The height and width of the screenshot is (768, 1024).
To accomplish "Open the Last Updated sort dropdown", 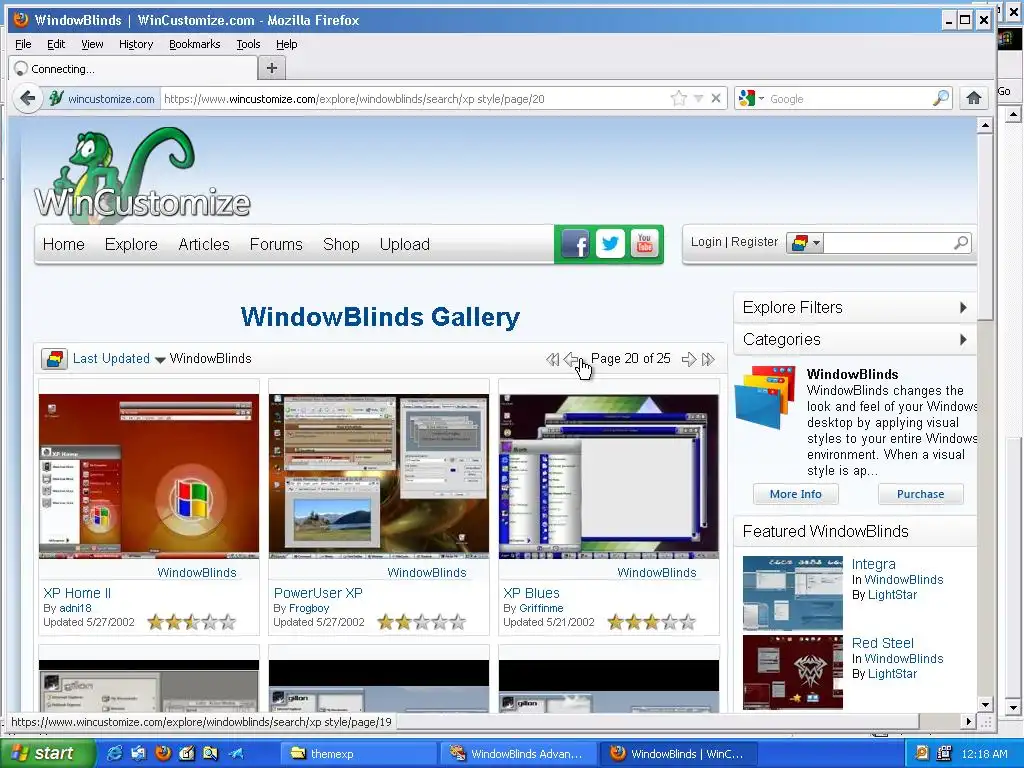I will (x=119, y=359).
